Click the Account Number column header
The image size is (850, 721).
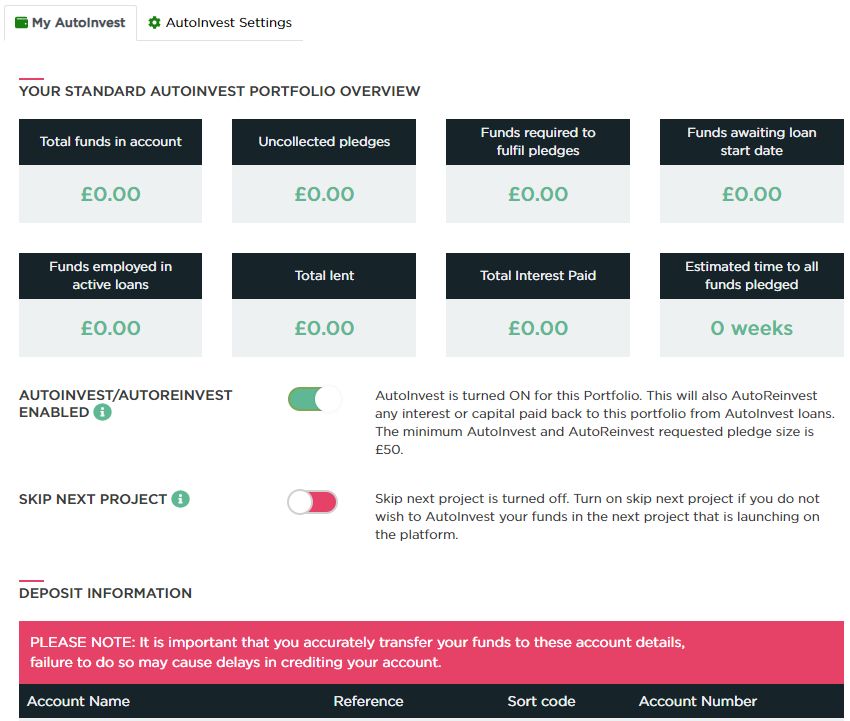coord(698,701)
